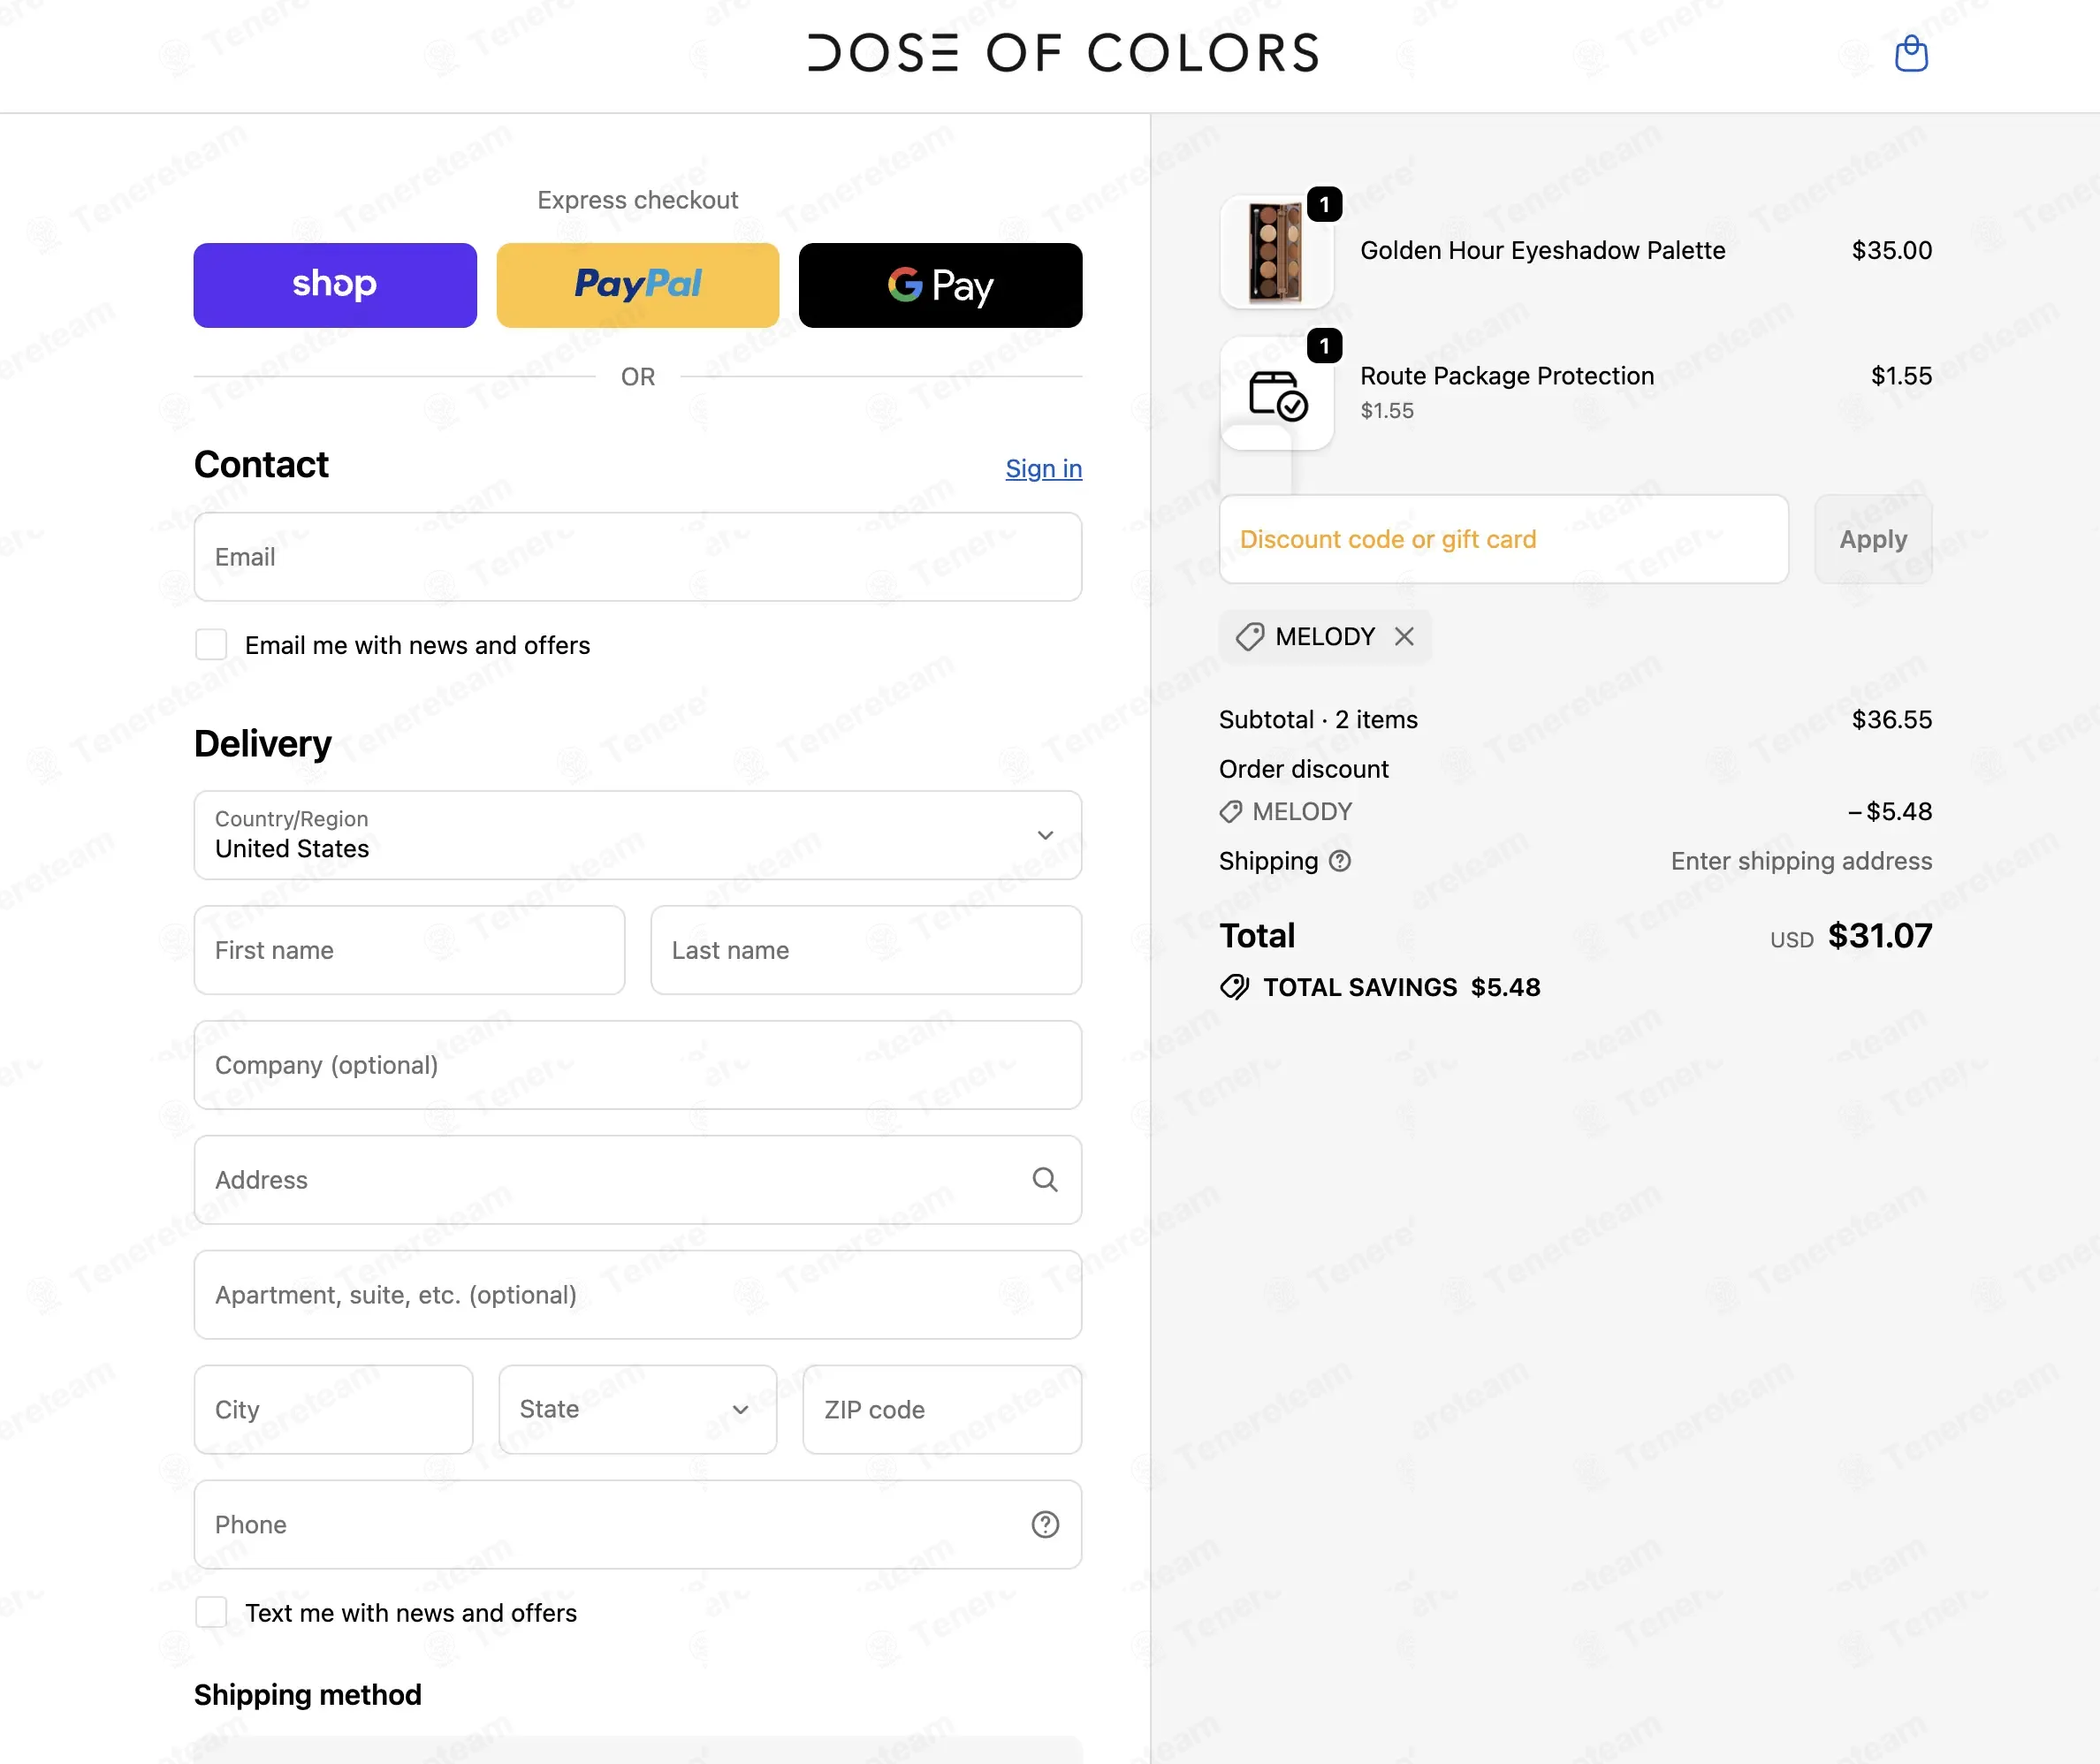
Task: Focus the Phone input field
Action: click(x=638, y=1524)
